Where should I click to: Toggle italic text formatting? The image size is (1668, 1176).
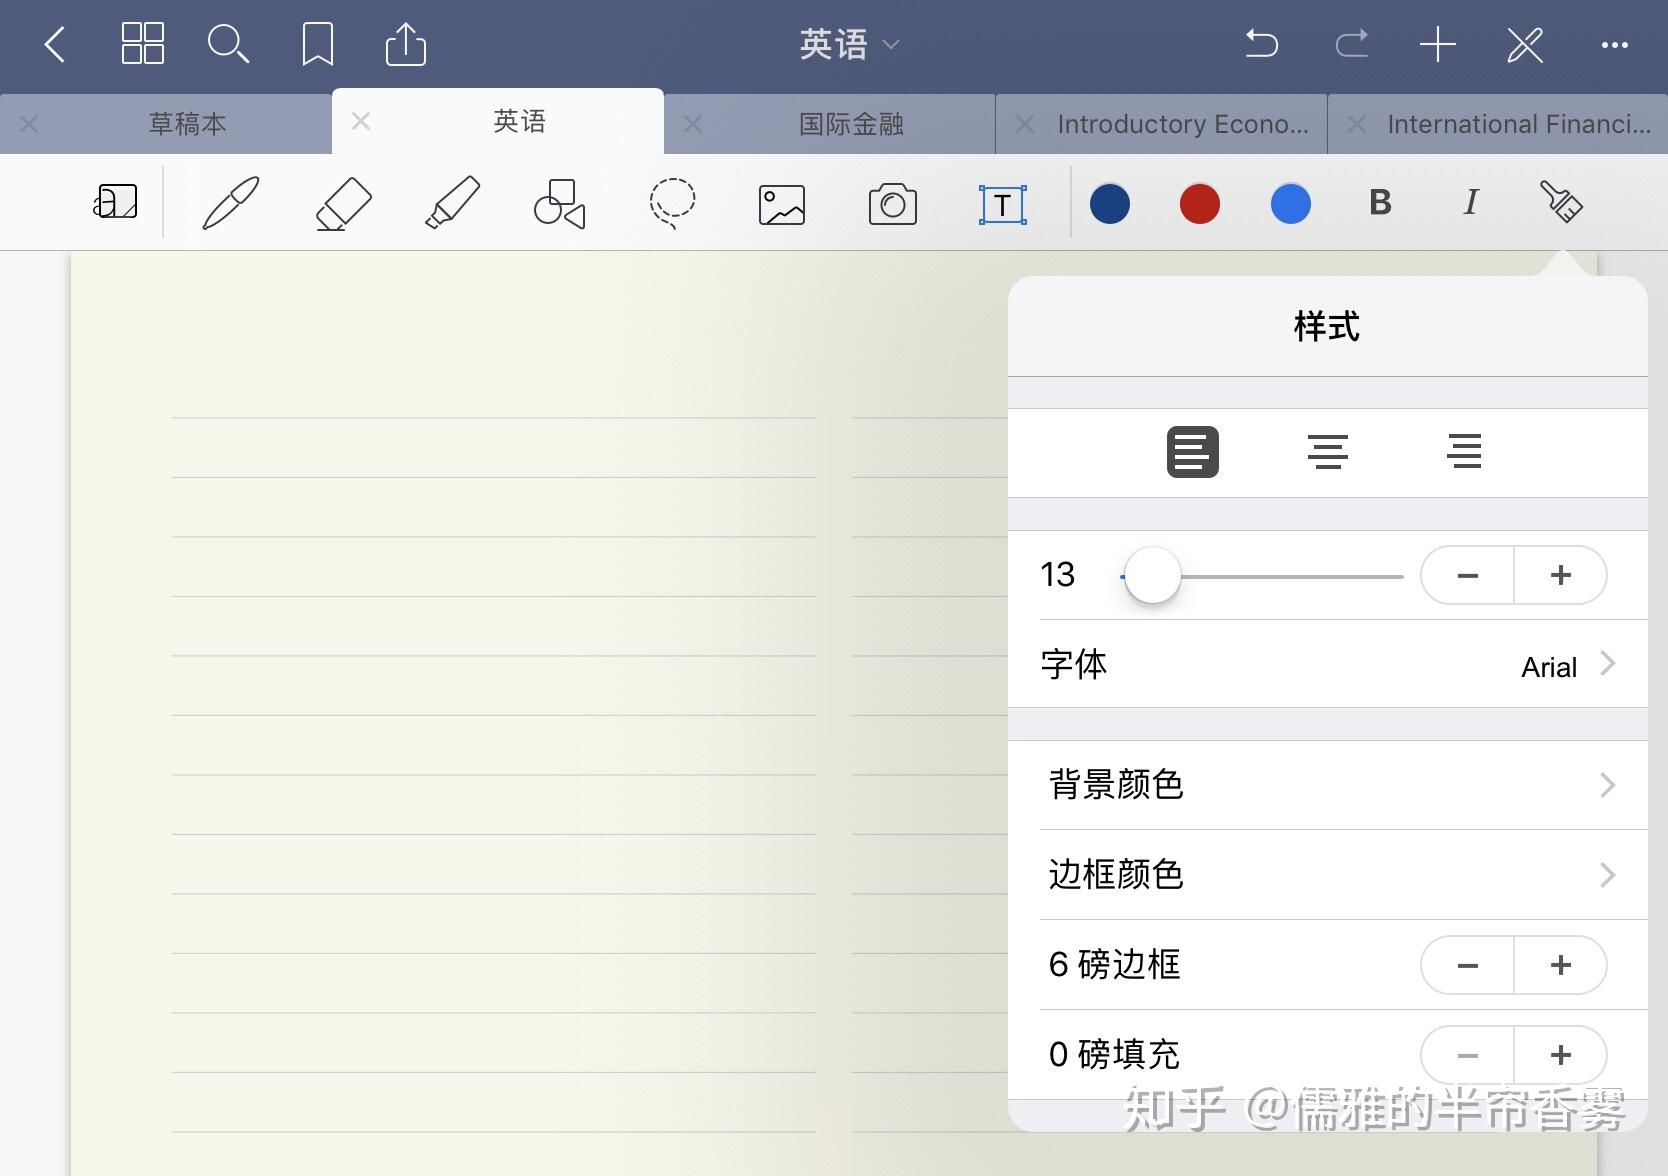click(1470, 203)
